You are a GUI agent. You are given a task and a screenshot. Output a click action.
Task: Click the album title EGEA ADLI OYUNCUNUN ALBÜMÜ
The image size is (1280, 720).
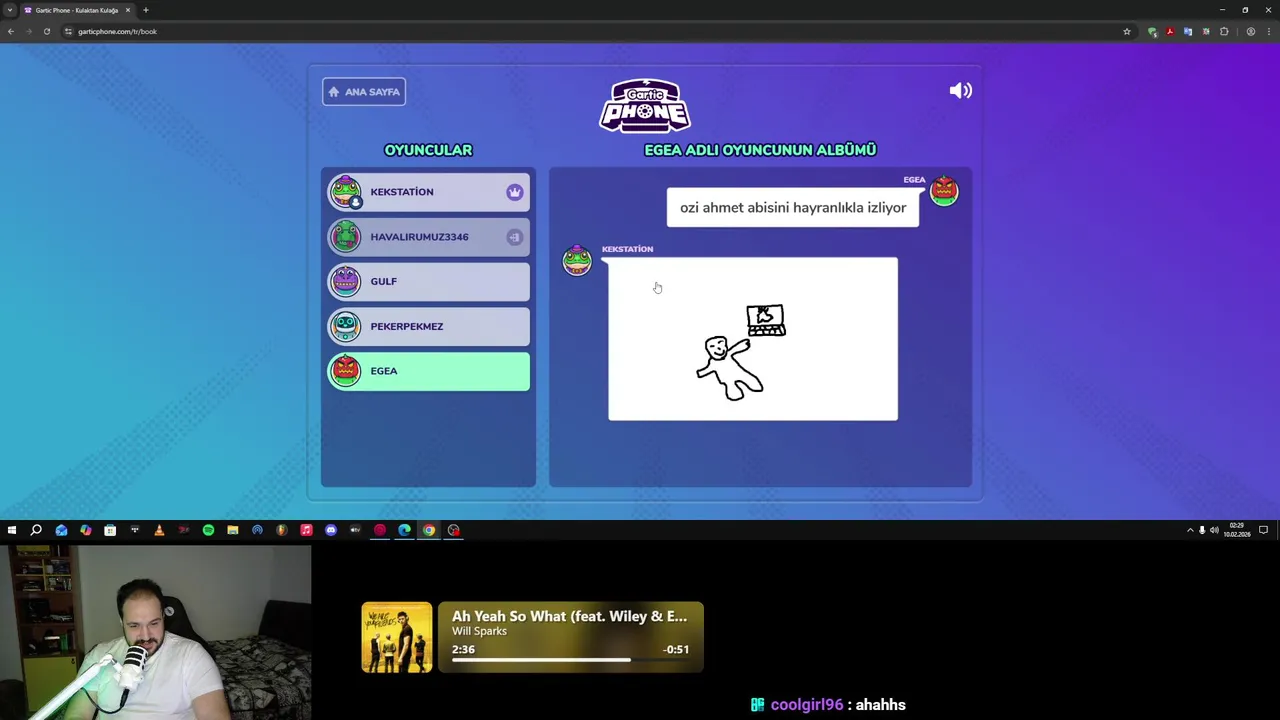tap(760, 150)
